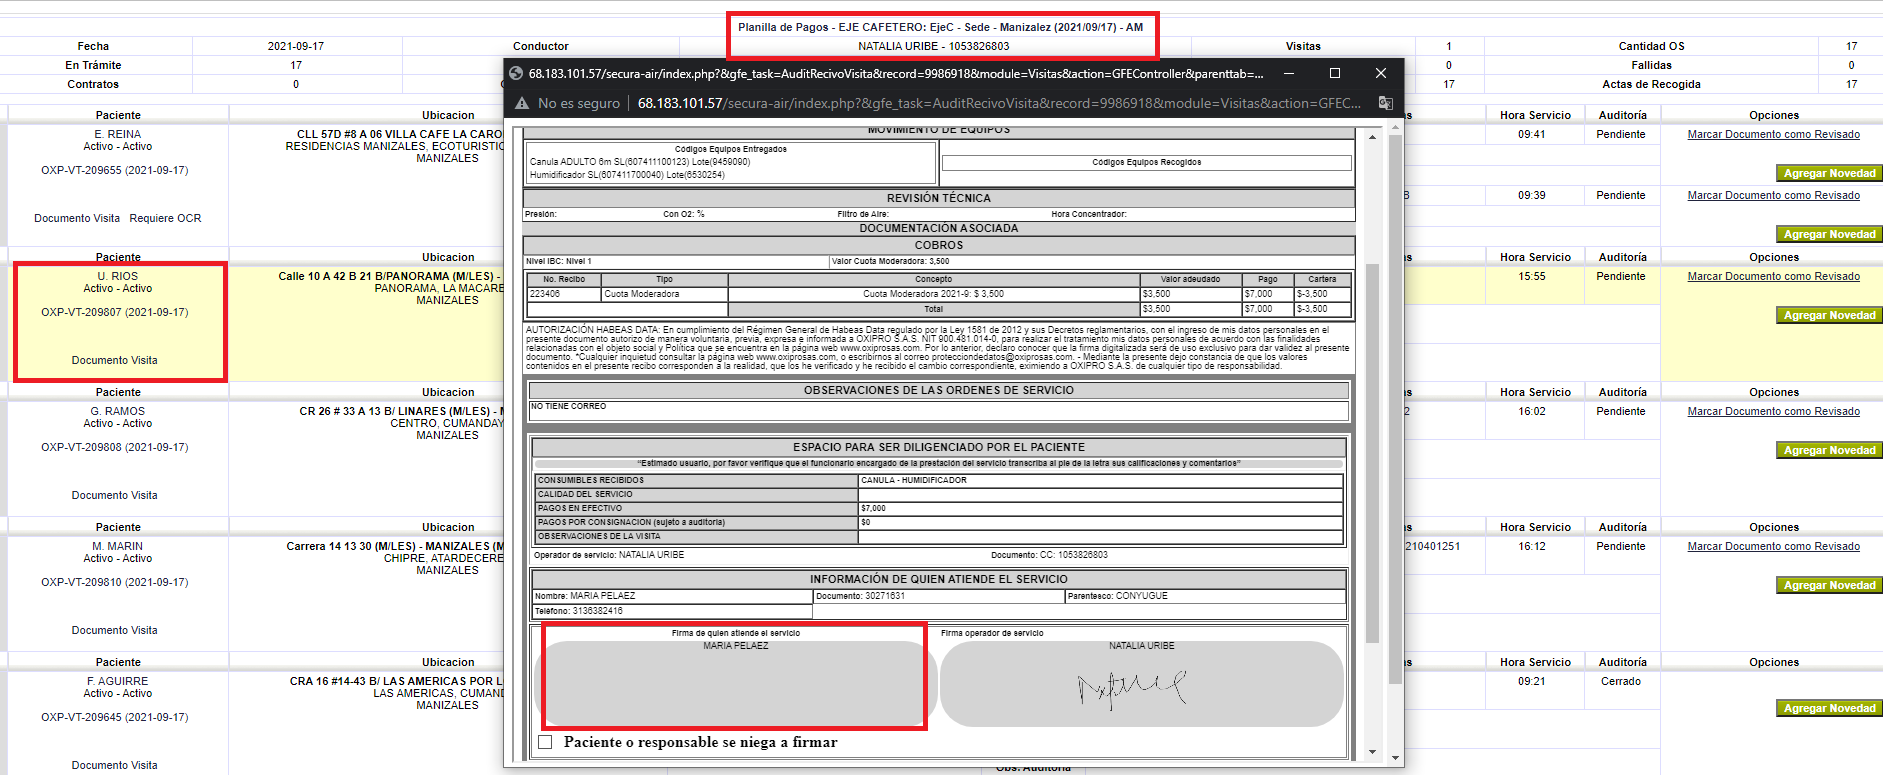
Task: Click the popup address bar URL
Action: coord(999,103)
